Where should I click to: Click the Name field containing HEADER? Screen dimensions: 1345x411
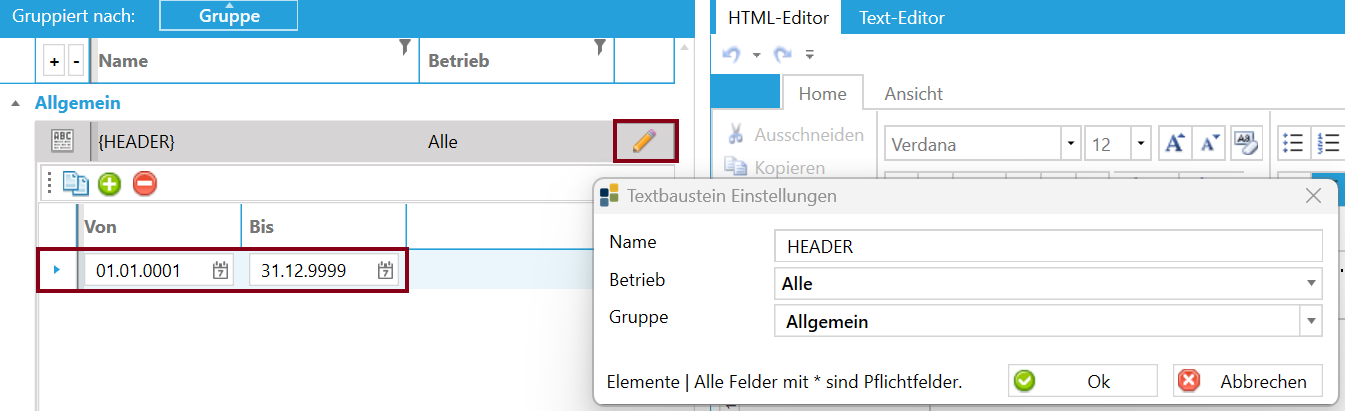point(1048,246)
